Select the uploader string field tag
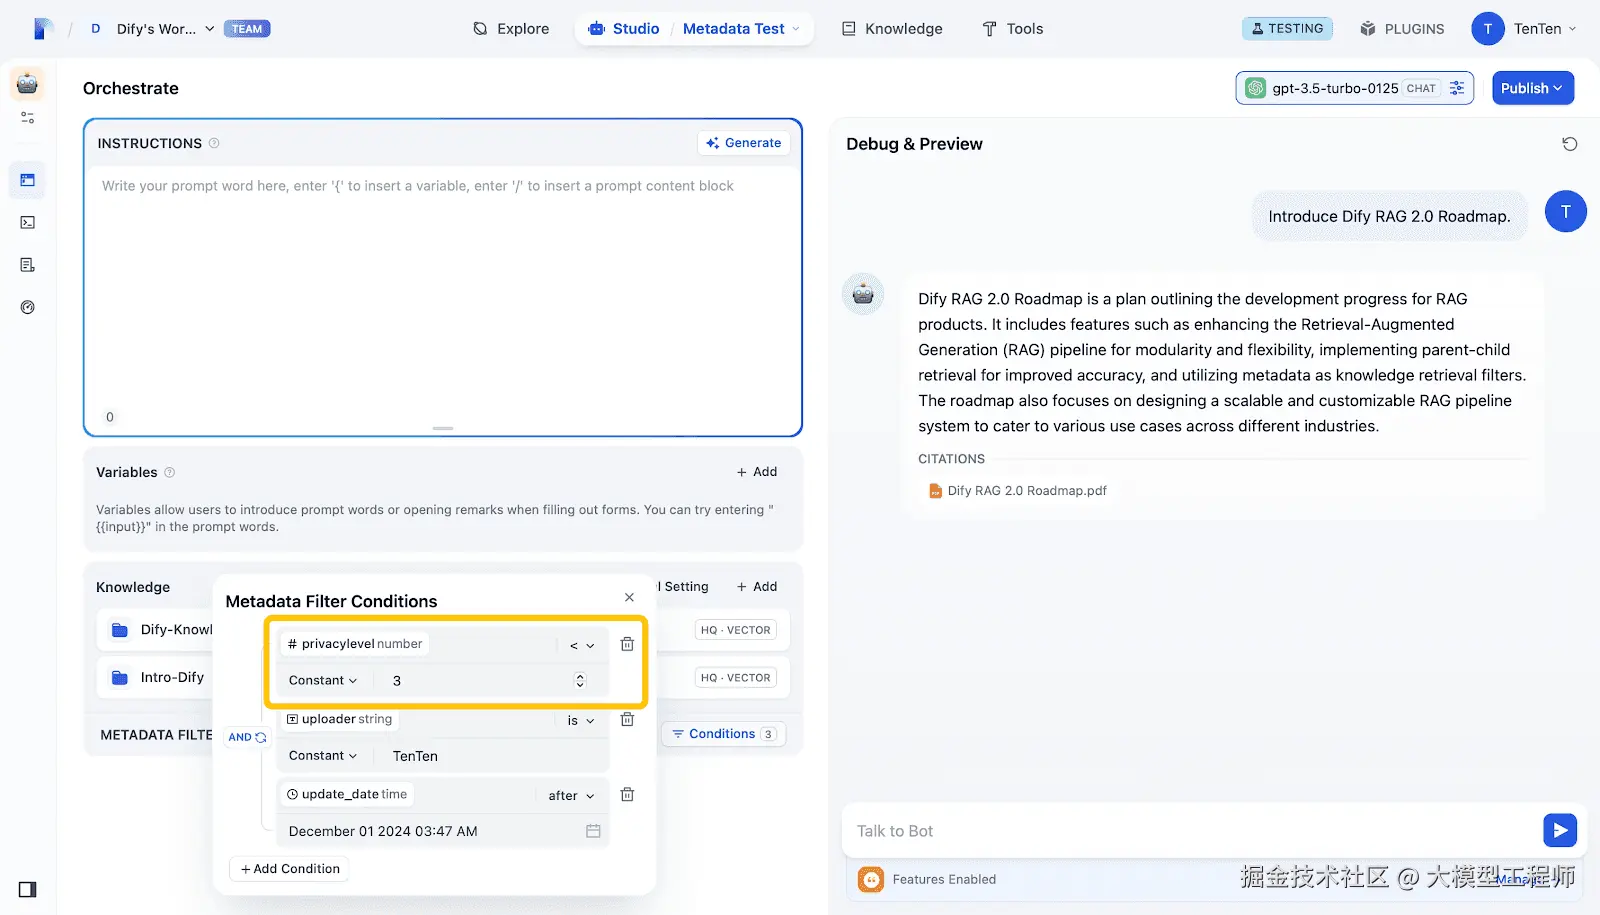This screenshot has height=915, width=1600. coord(340,719)
